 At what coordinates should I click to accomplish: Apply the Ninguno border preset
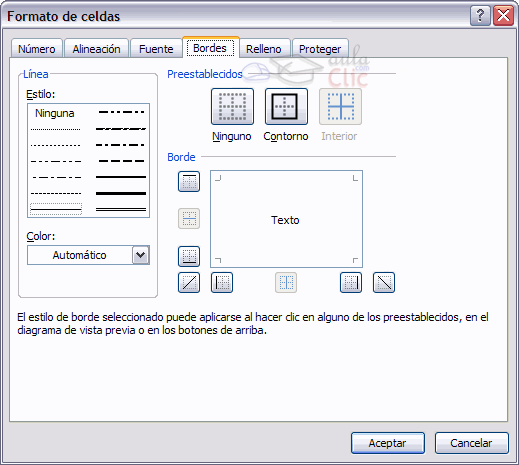[x=232, y=106]
